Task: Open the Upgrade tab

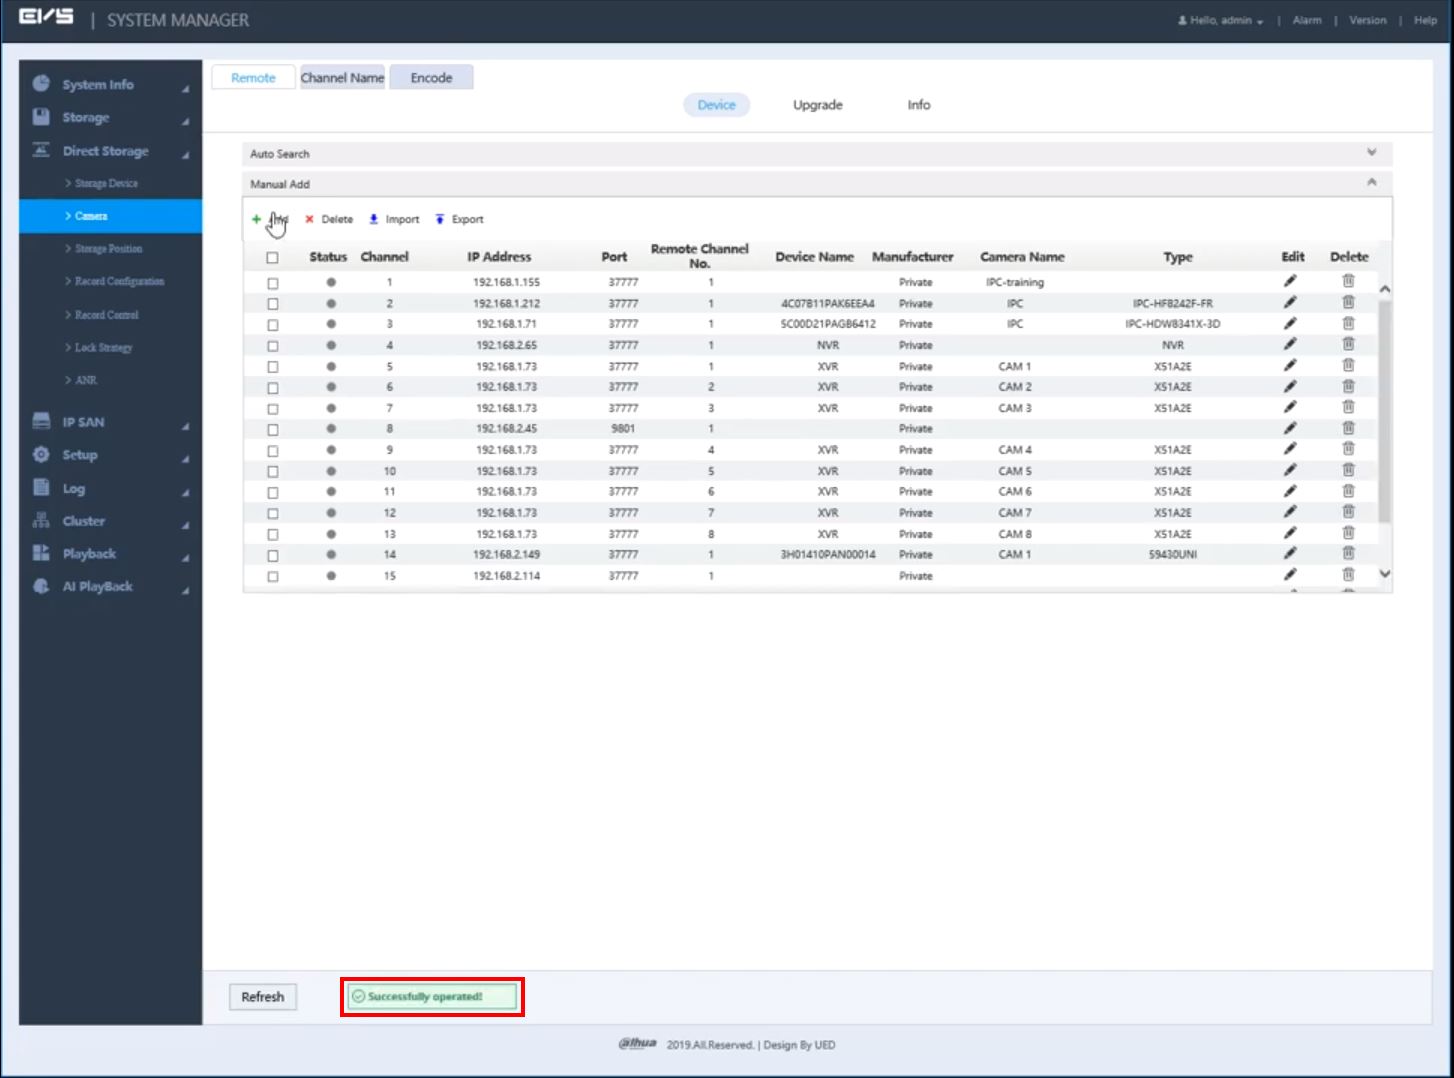Action: pos(817,105)
